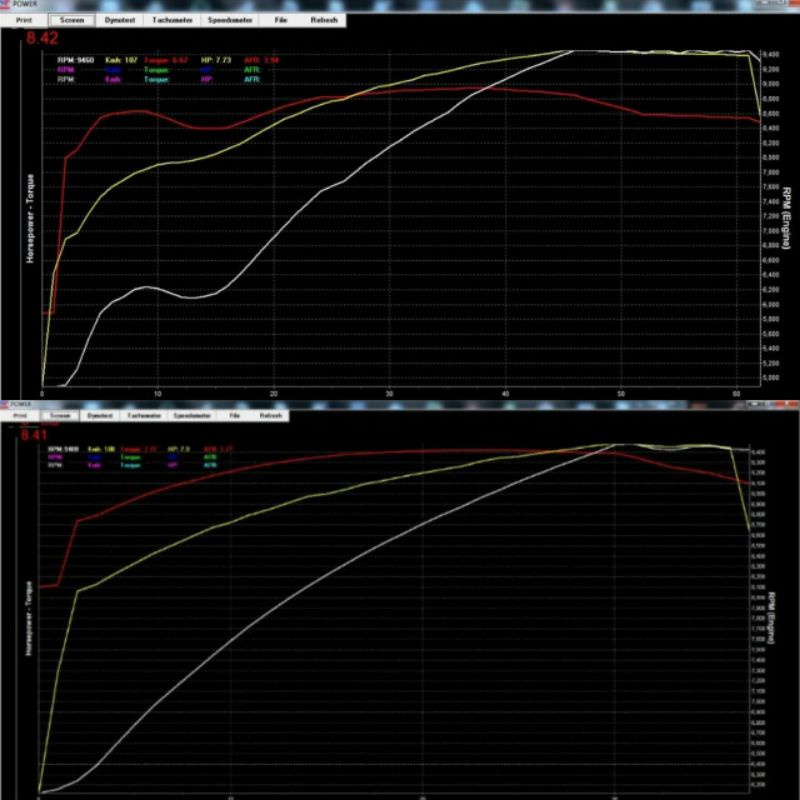This screenshot has width=800, height=800.
Task: Open the File menu of the bottom window
Action: tap(233, 414)
